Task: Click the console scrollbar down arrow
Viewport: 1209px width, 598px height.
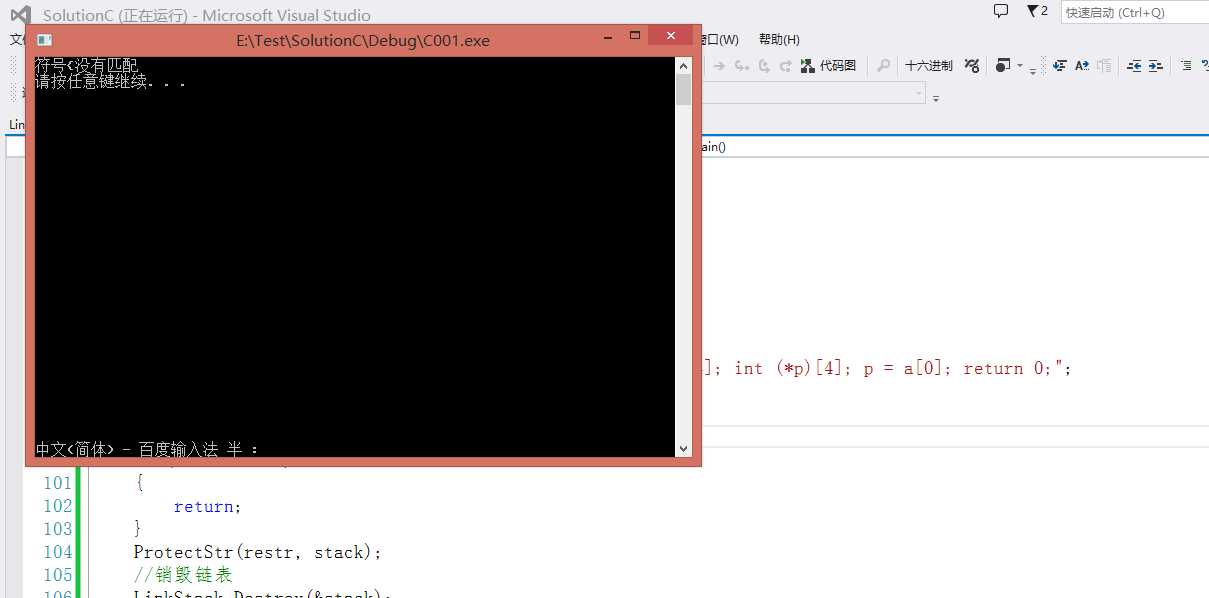Action: coord(684,449)
